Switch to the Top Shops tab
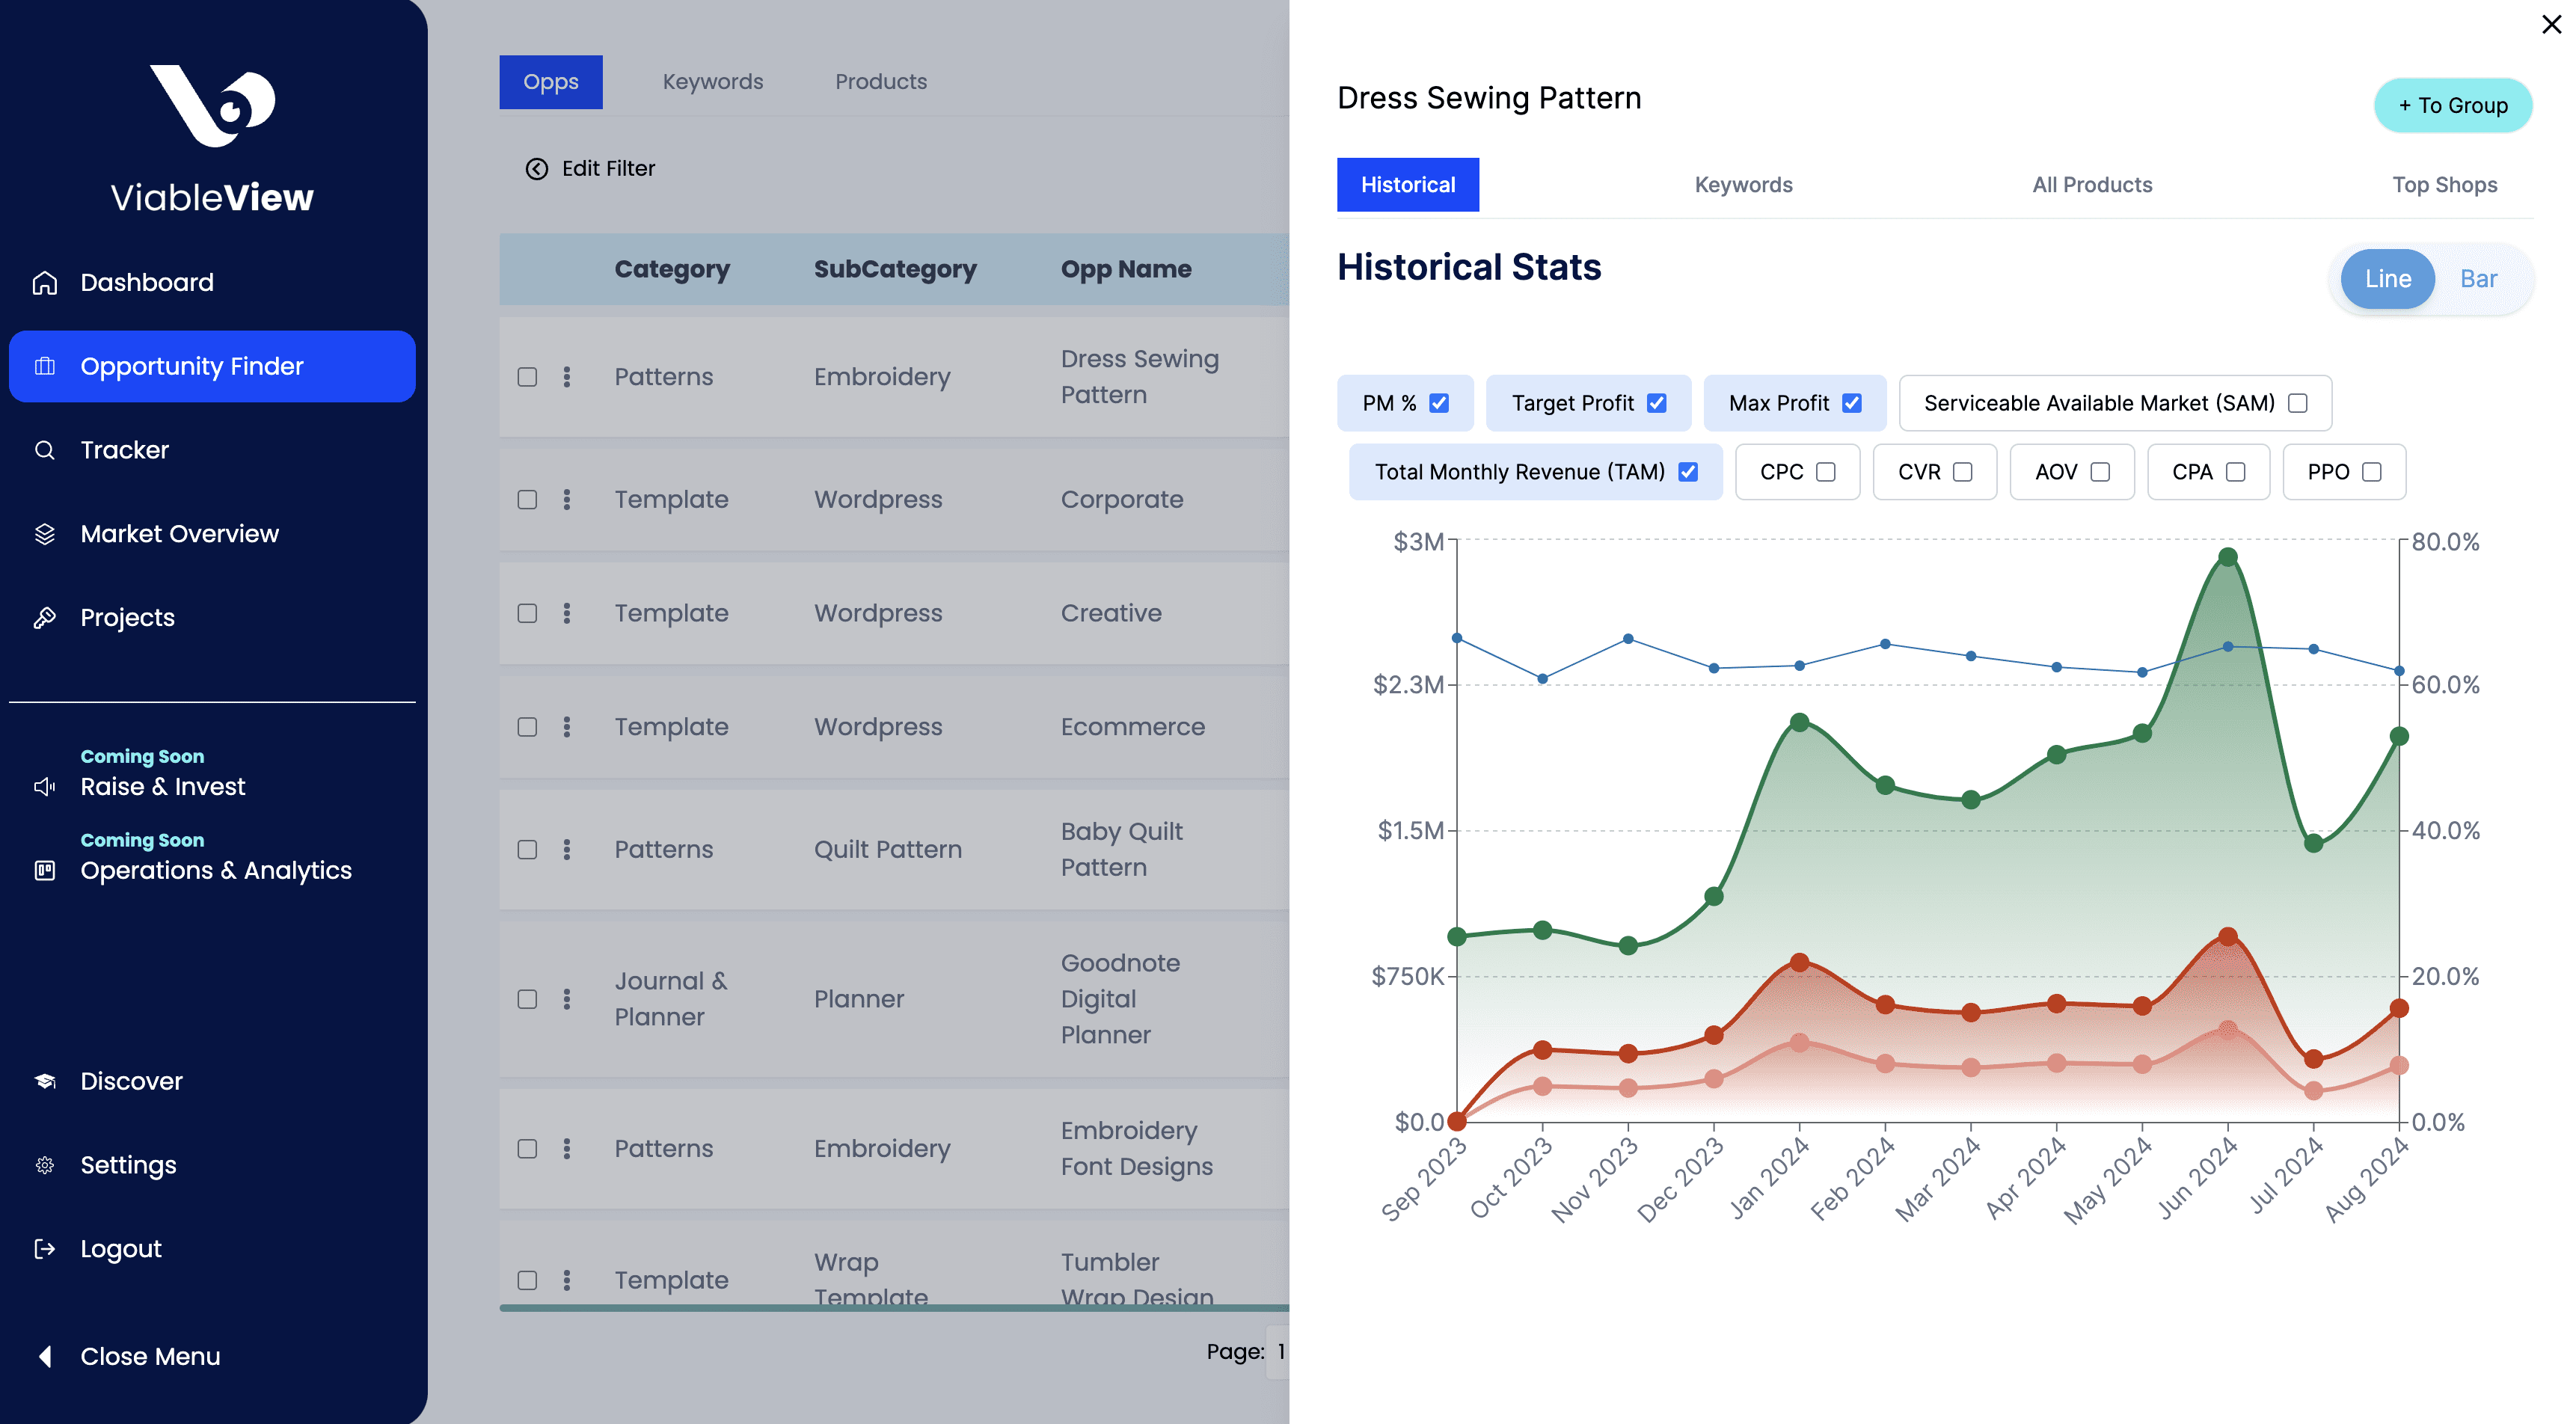This screenshot has height=1424, width=2576. [2444, 185]
